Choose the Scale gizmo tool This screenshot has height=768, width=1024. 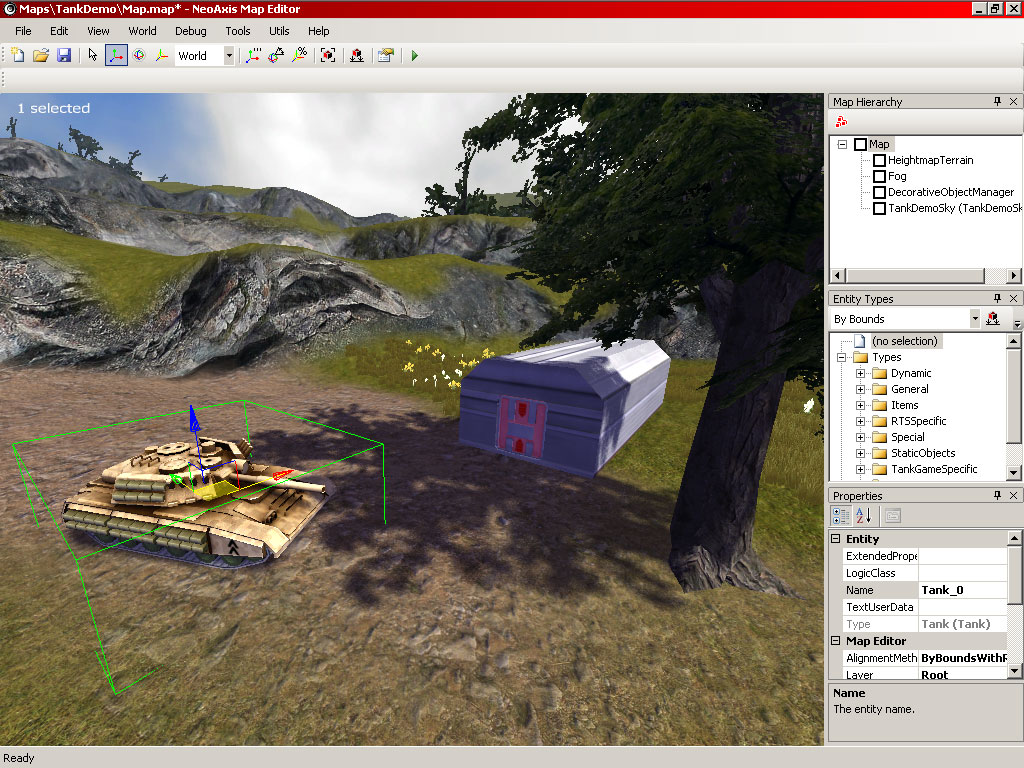pos(161,56)
